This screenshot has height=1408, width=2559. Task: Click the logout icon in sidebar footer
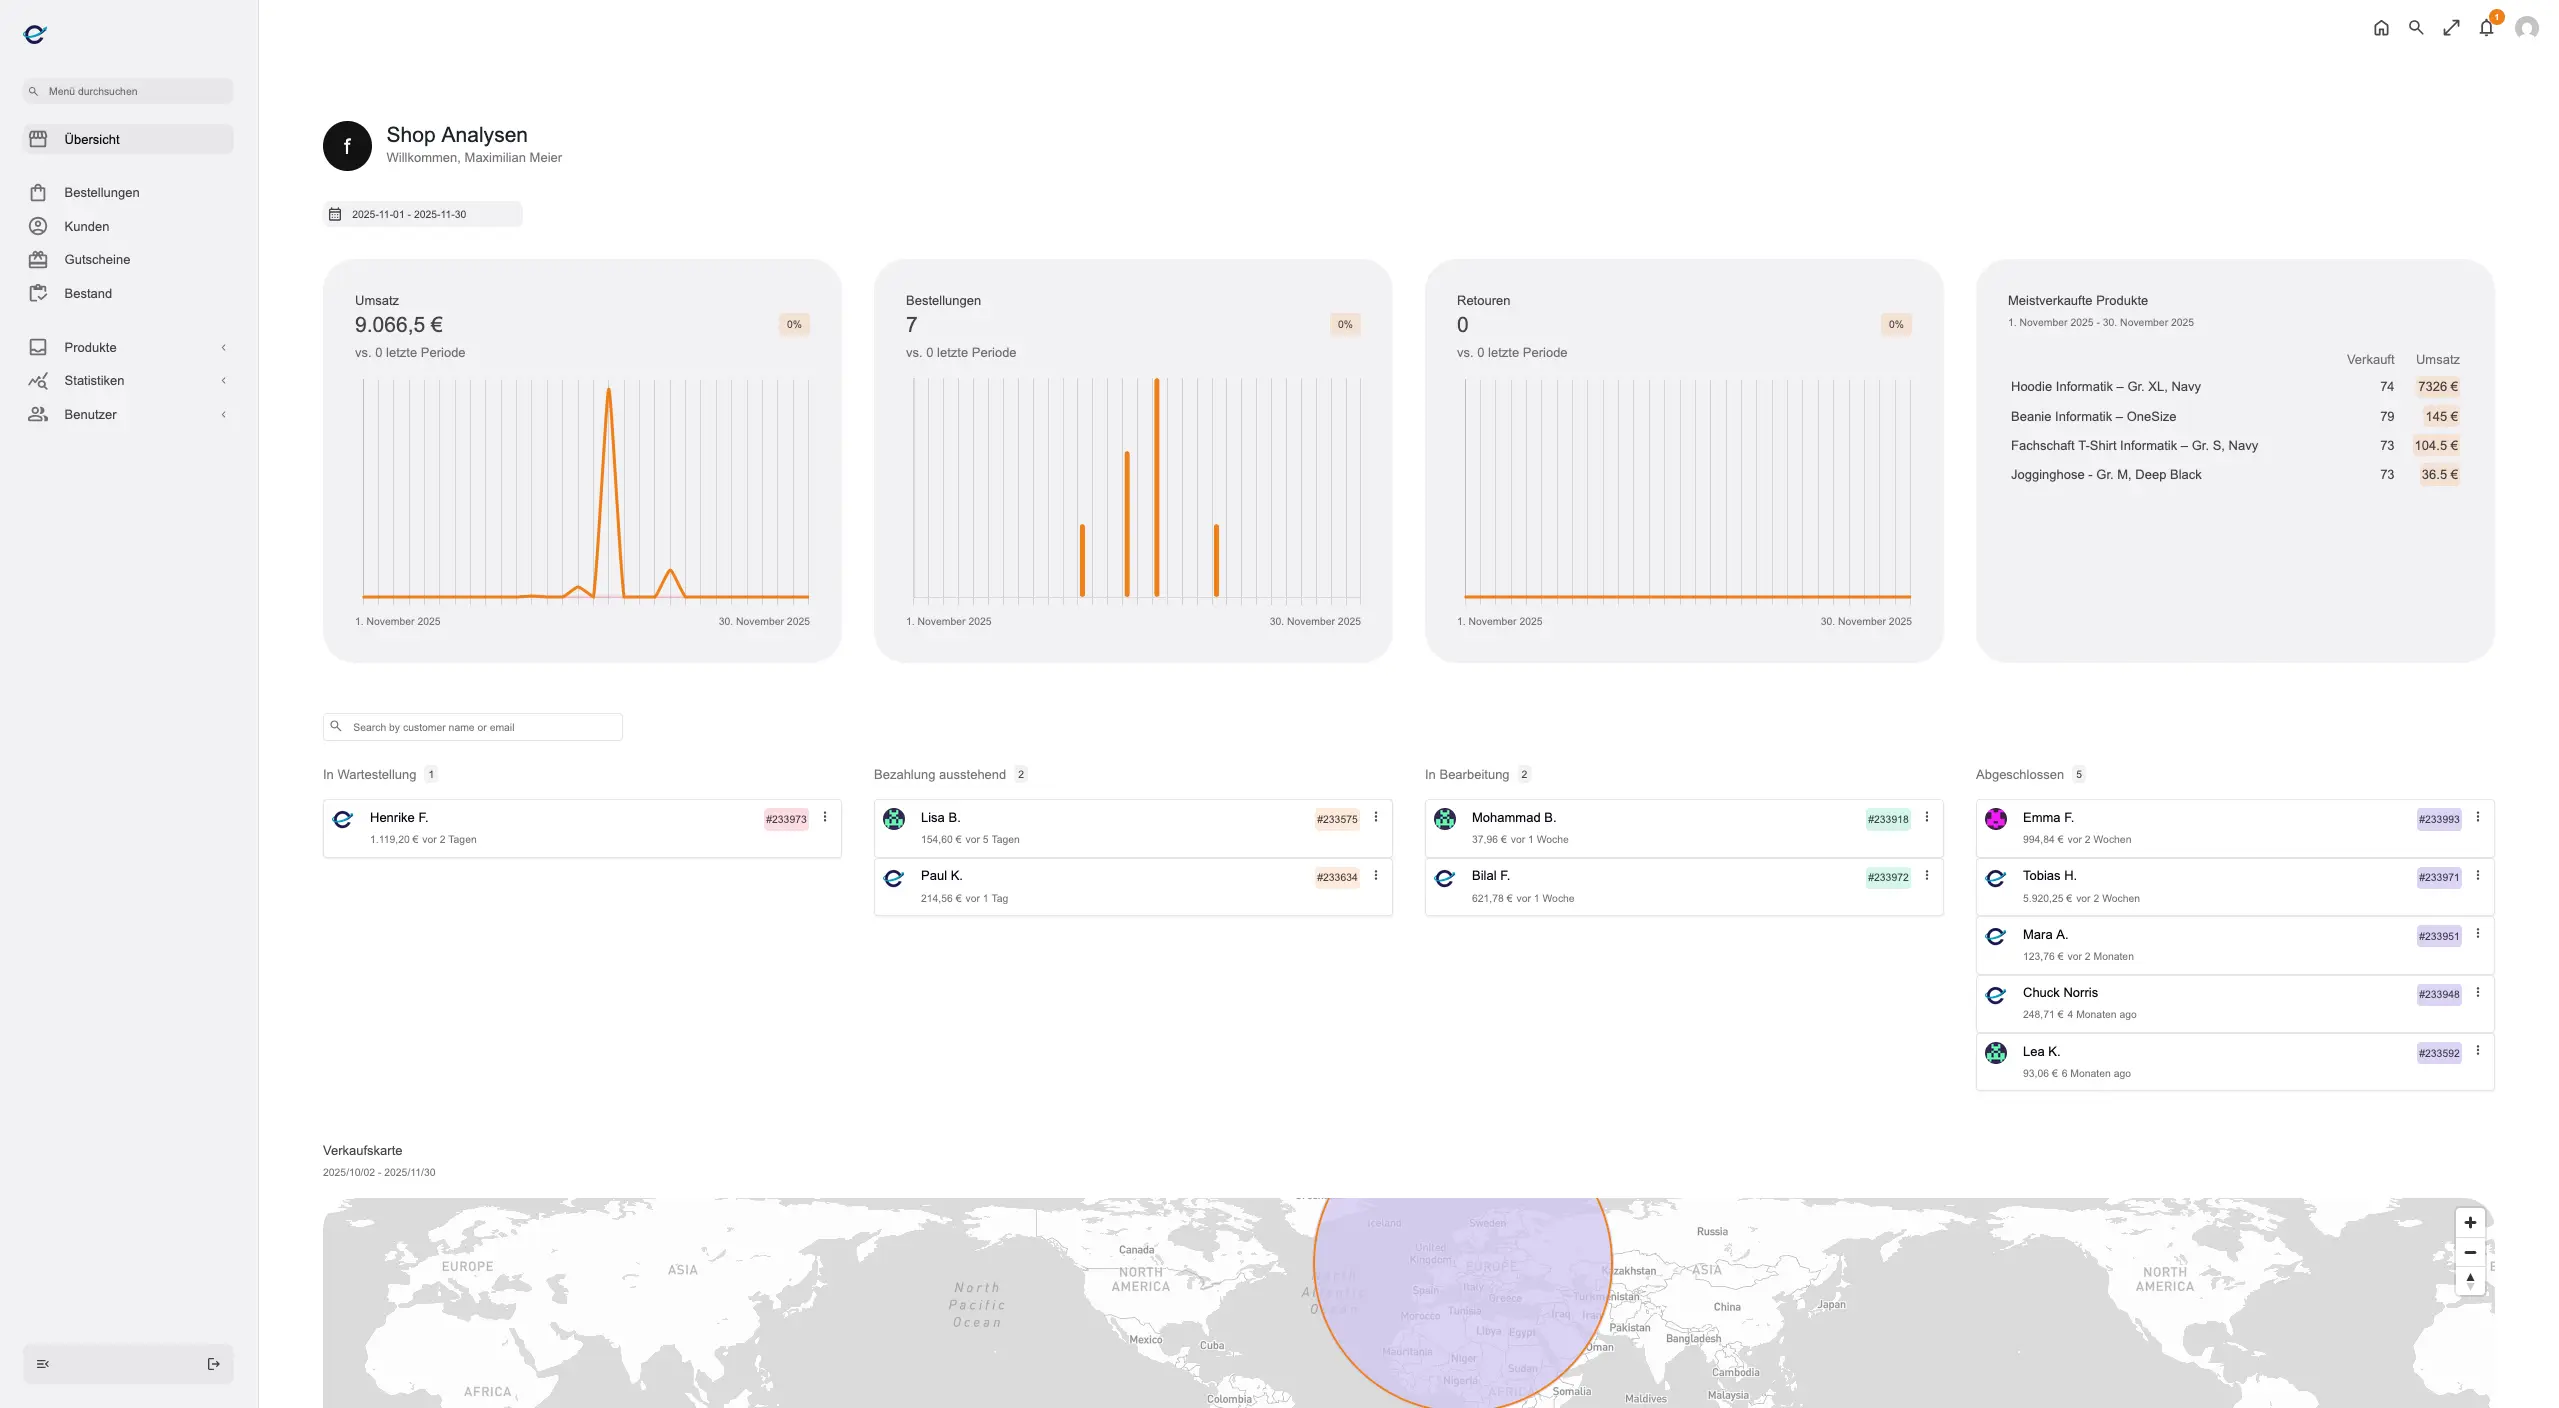tap(213, 1364)
